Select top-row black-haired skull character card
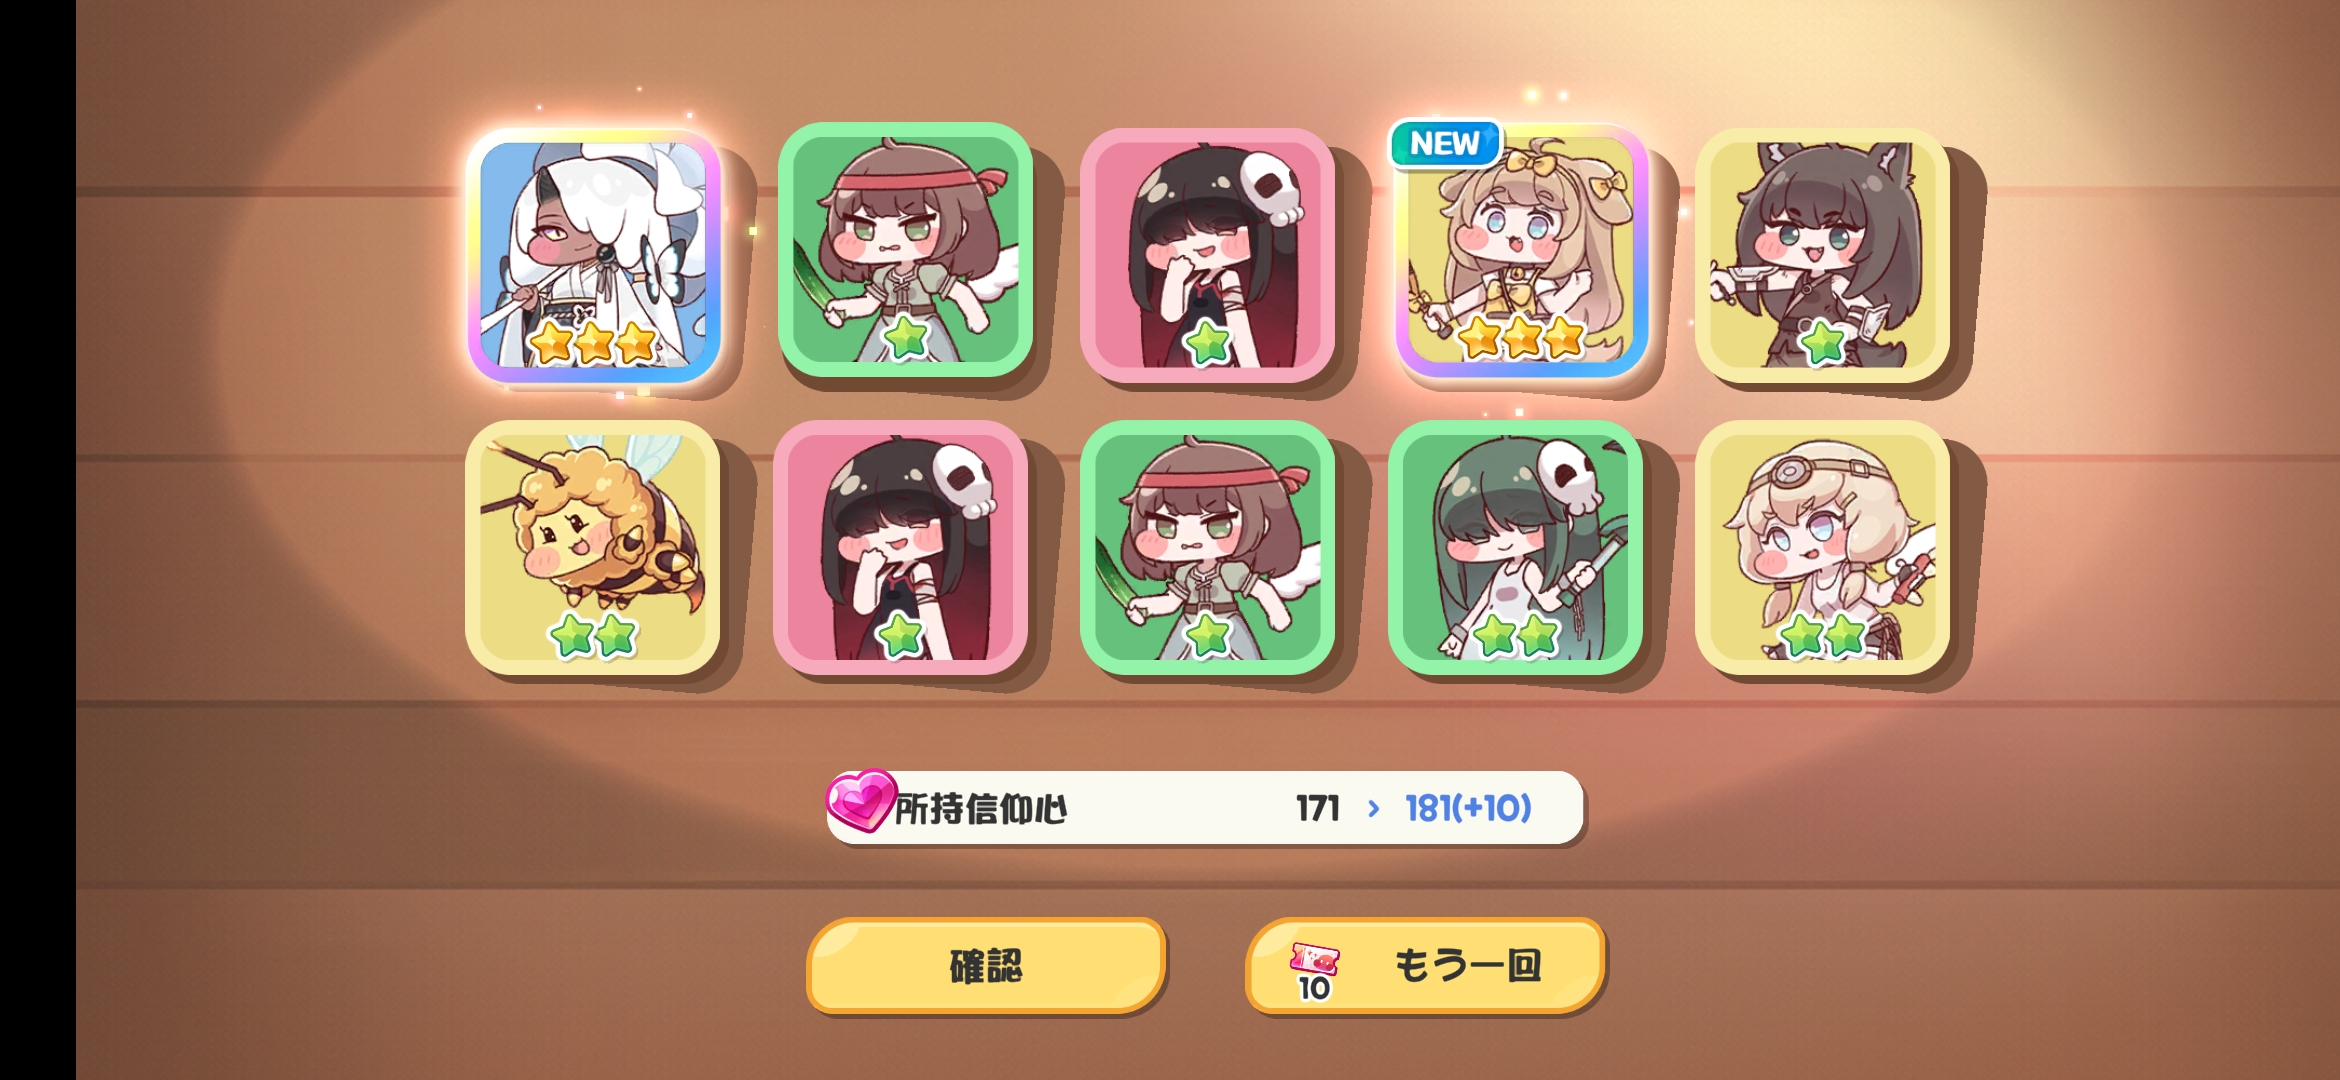This screenshot has height=1080, width=2340. pyautogui.click(x=1207, y=255)
